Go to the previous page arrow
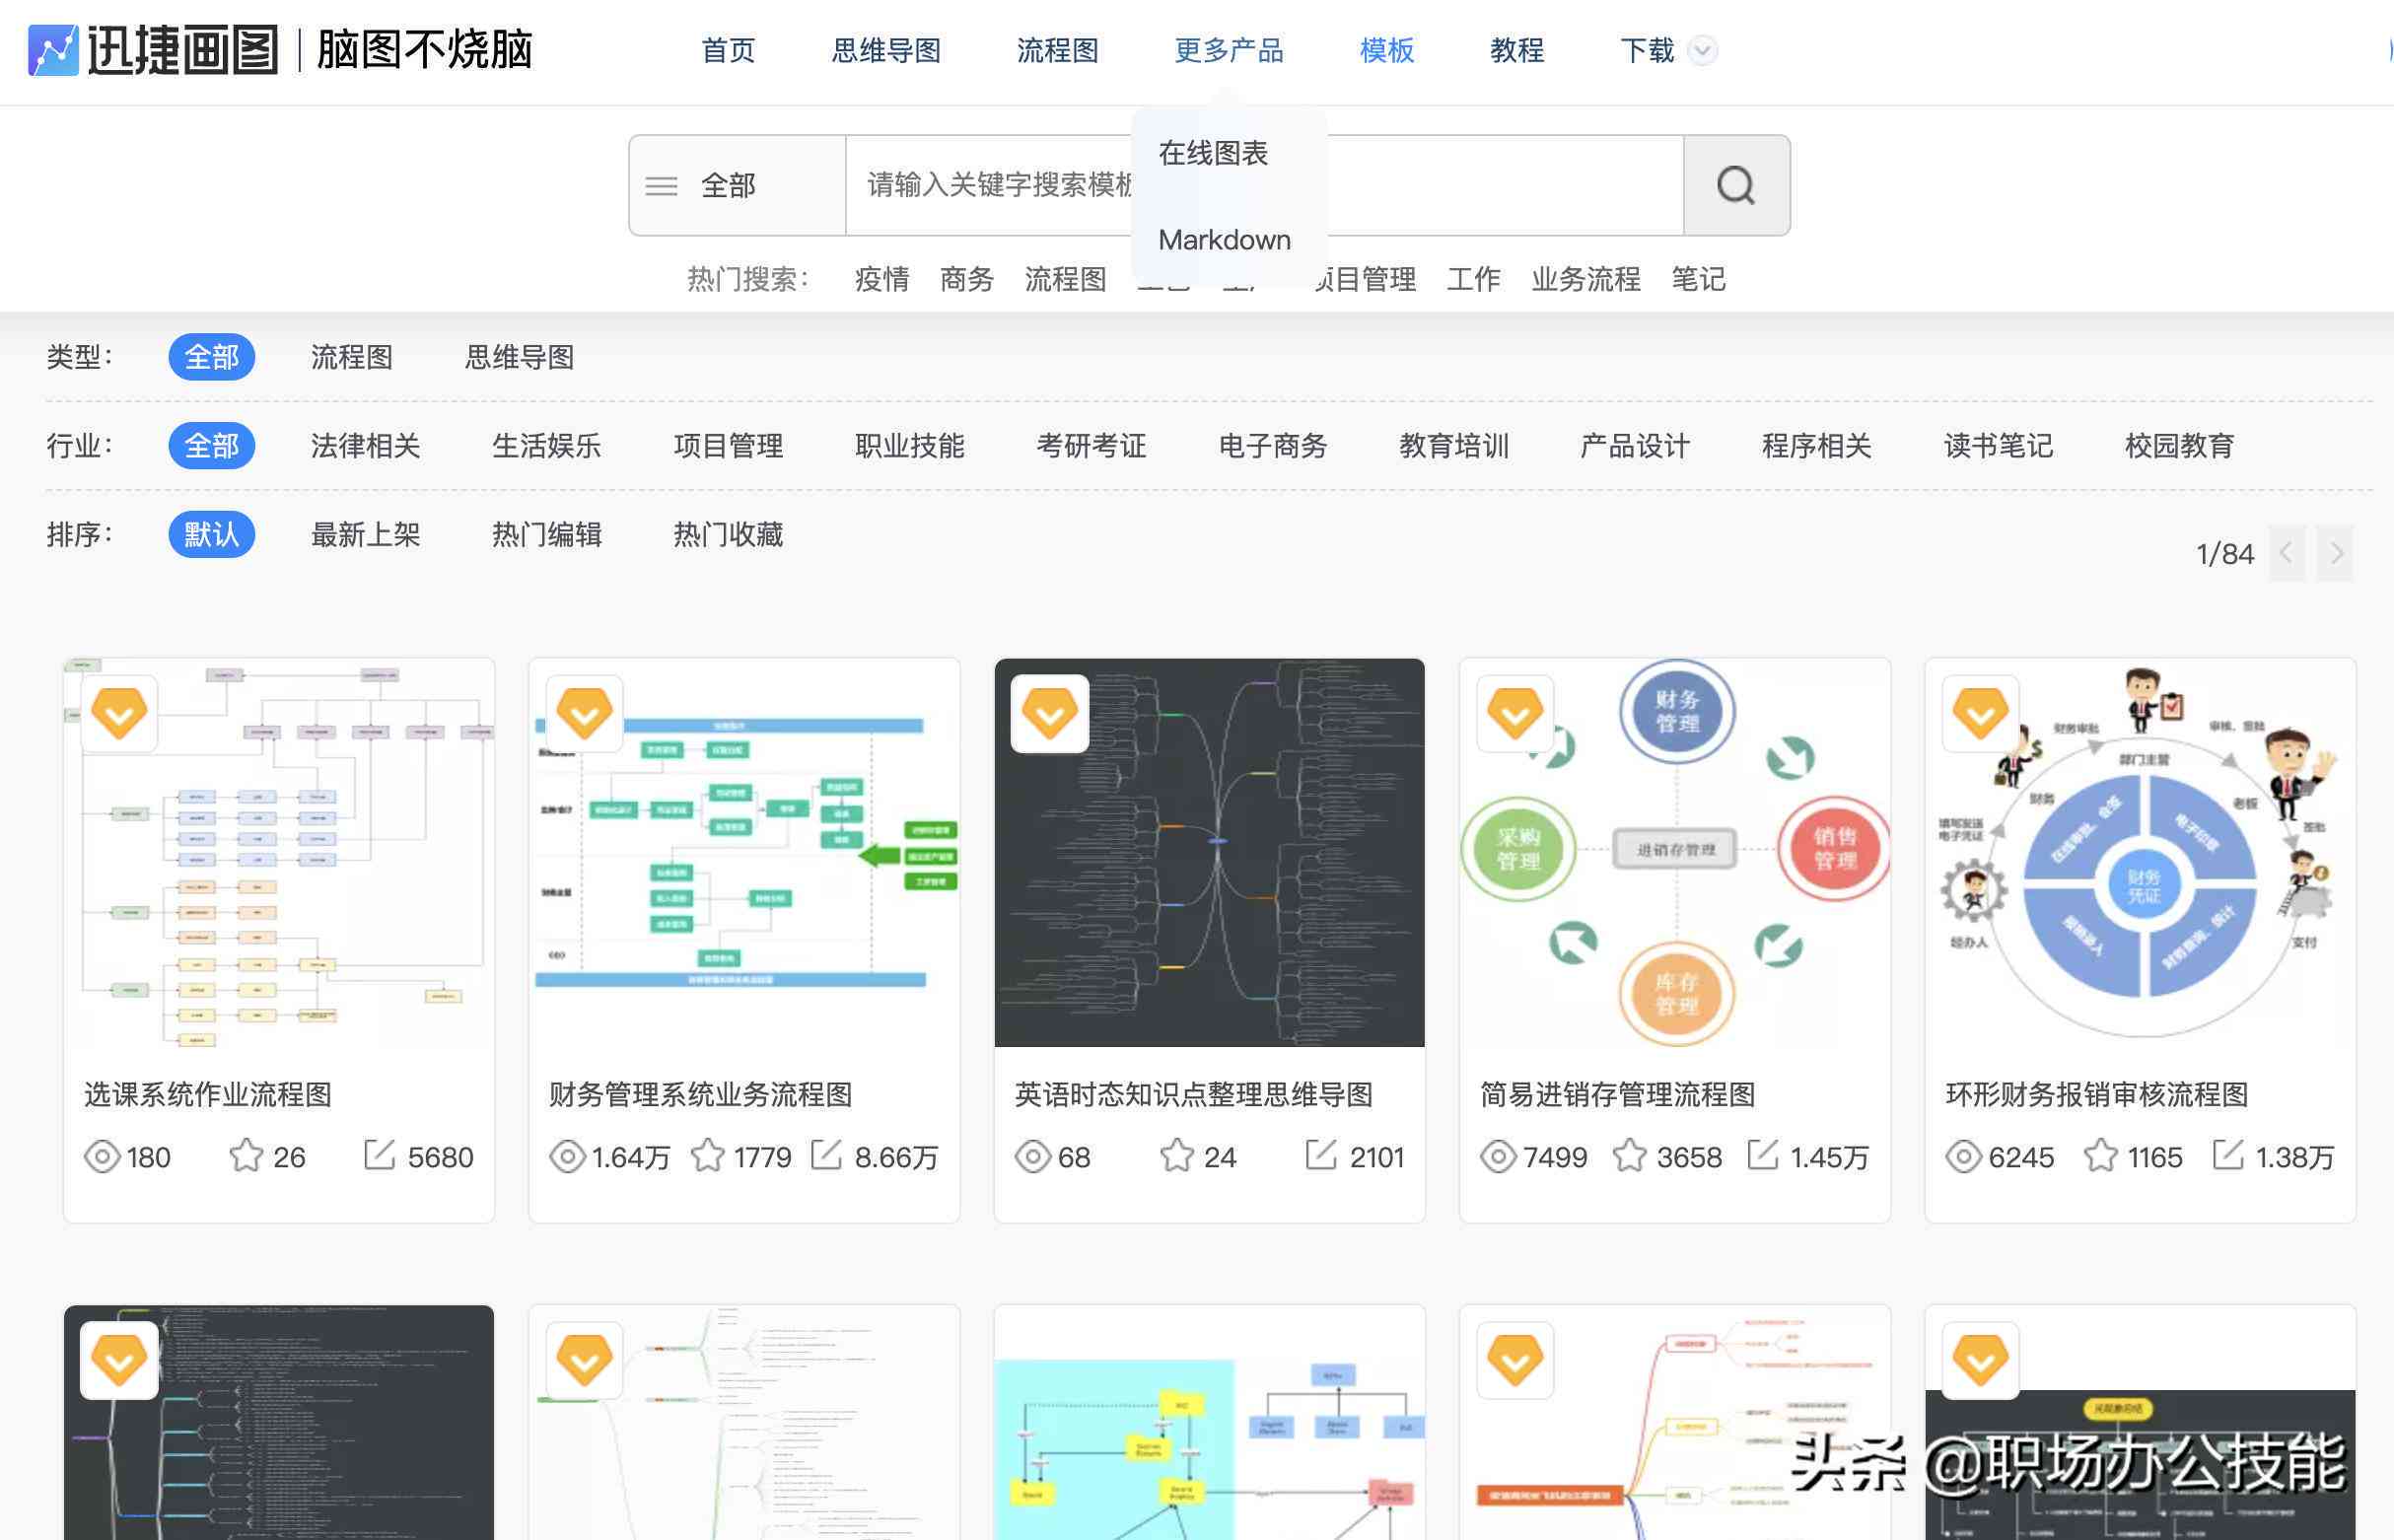This screenshot has width=2394, height=1540. pos(2286,553)
